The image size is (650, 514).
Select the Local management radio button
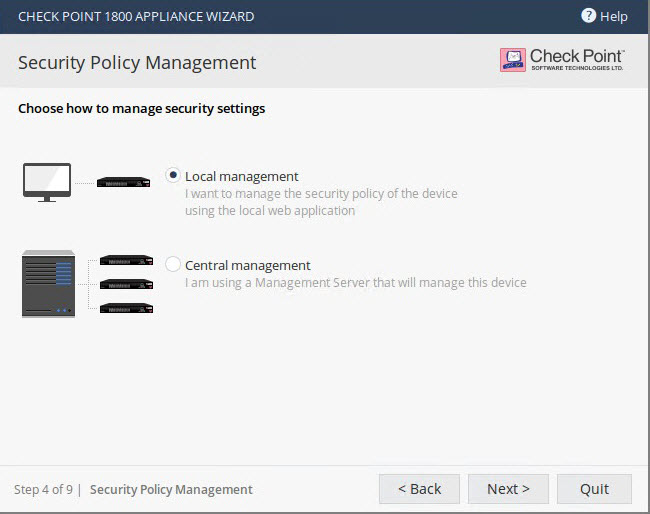[173, 175]
